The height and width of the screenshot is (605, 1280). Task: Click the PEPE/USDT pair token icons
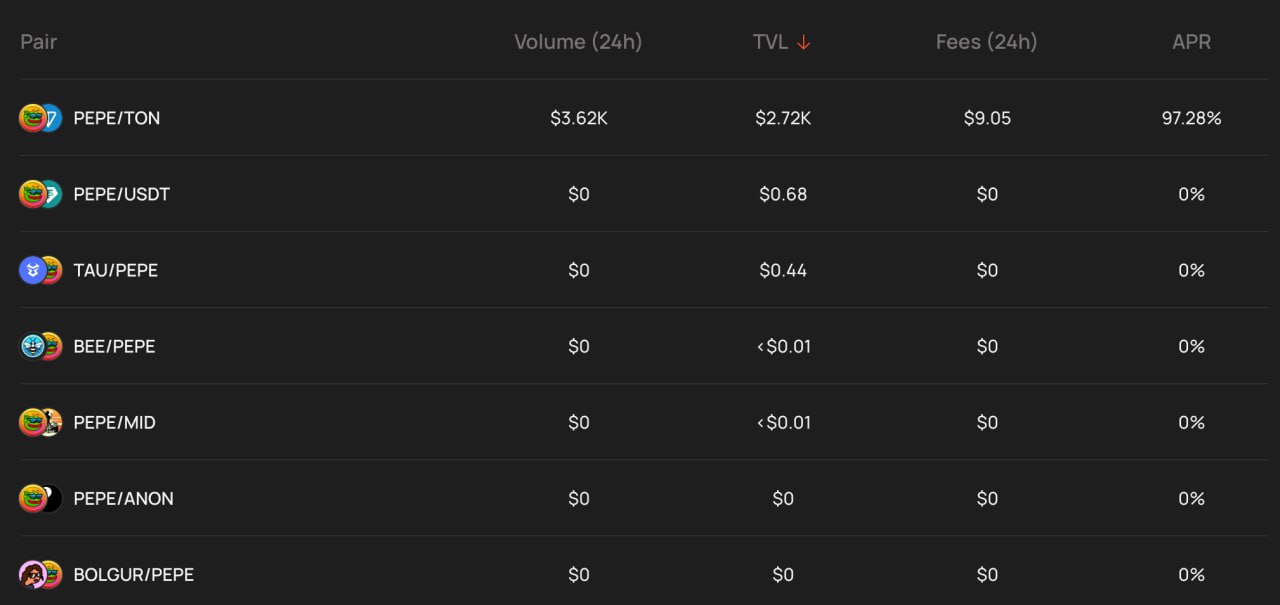pos(41,194)
